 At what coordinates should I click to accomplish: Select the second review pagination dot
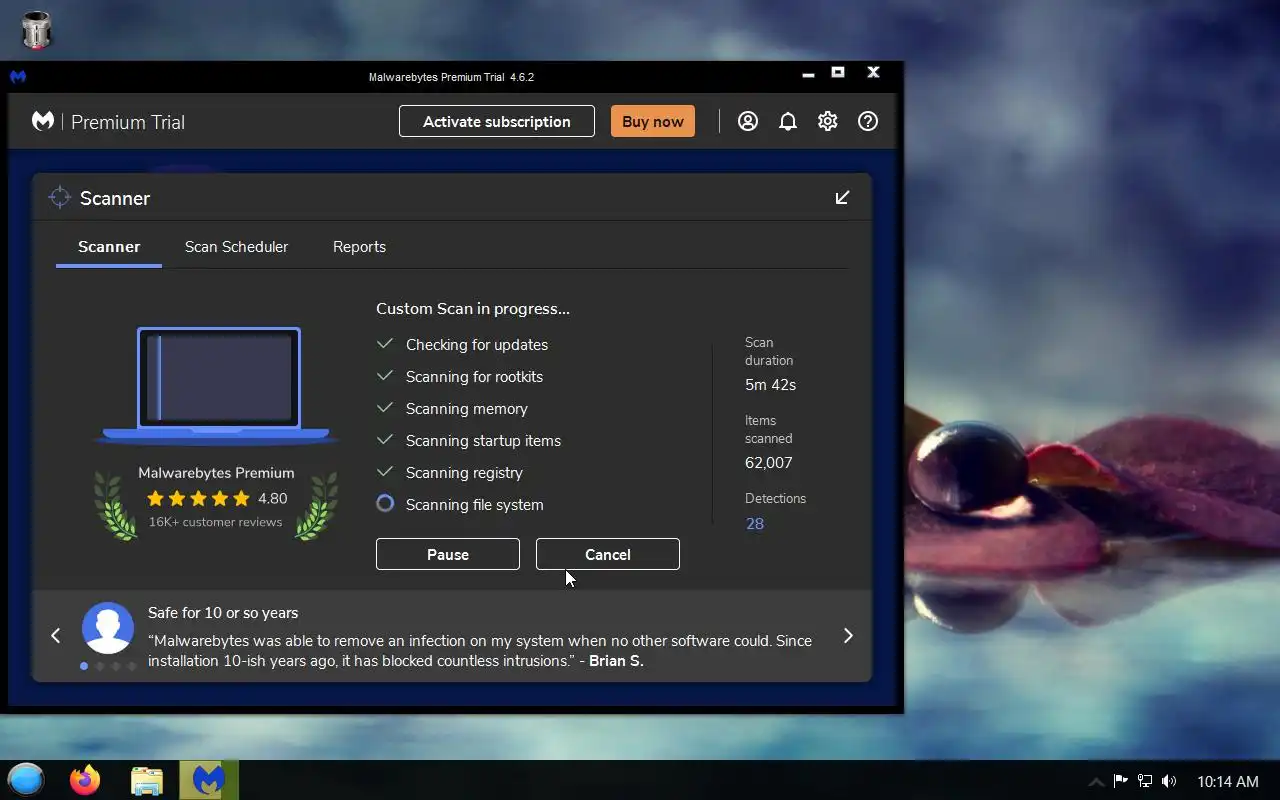click(x=100, y=666)
